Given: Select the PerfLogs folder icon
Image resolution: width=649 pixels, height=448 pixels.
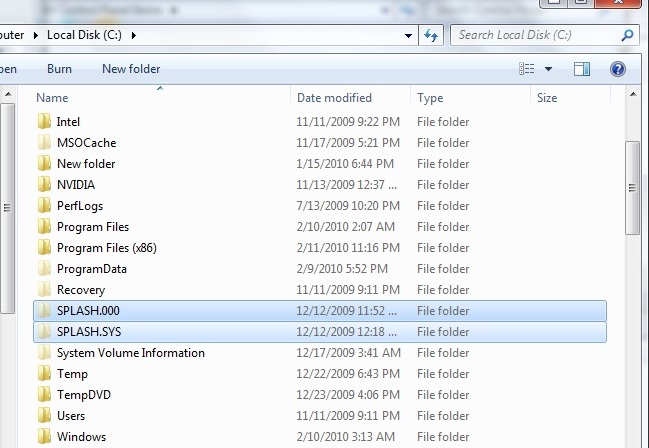Looking at the screenshot, I should [44, 206].
